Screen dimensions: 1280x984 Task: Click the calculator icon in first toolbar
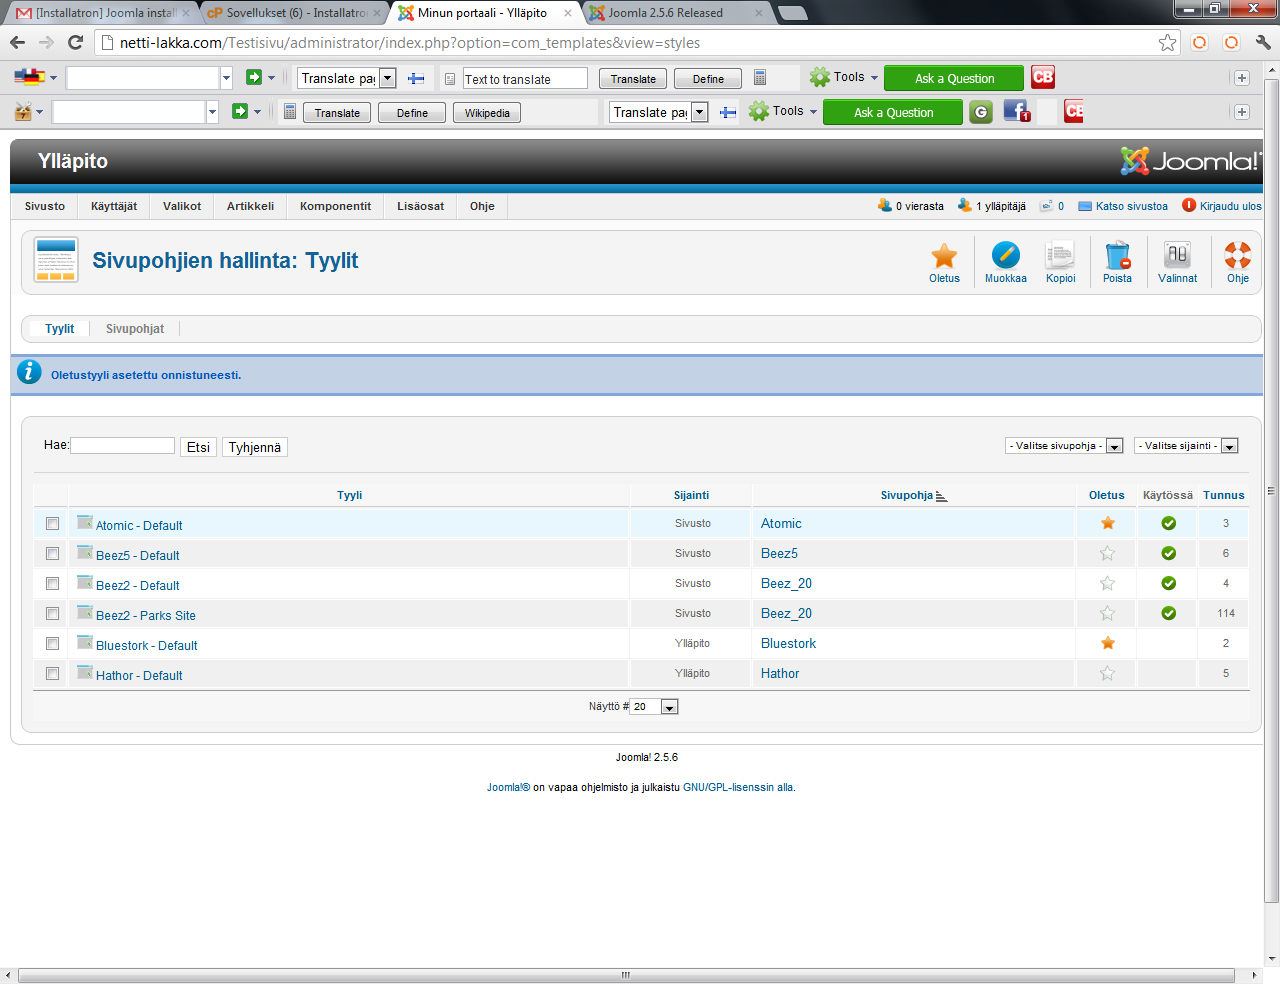[x=760, y=77]
